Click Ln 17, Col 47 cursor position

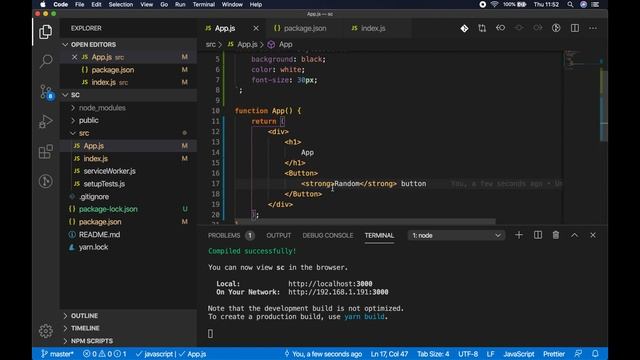pyautogui.click(x=389, y=354)
